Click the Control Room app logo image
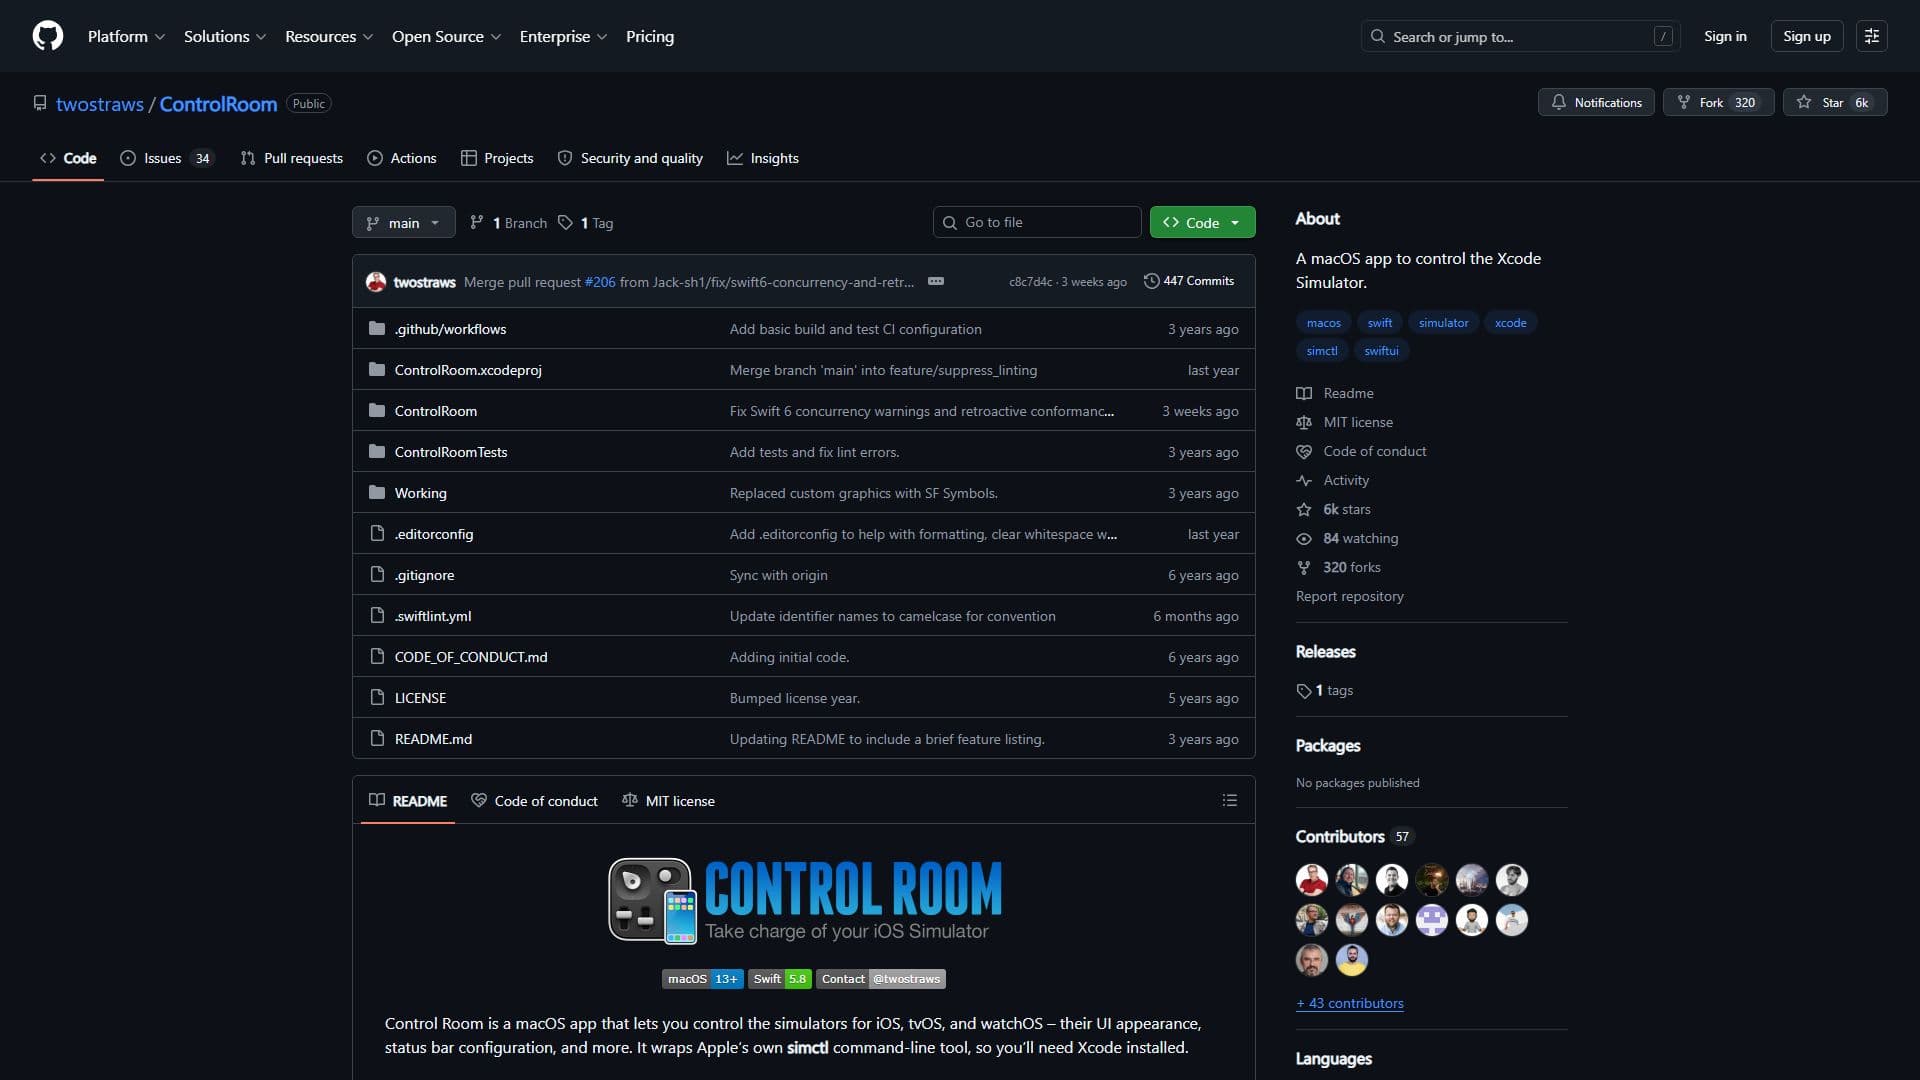Screen dimensions: 1920x1080 pos(805,901)
